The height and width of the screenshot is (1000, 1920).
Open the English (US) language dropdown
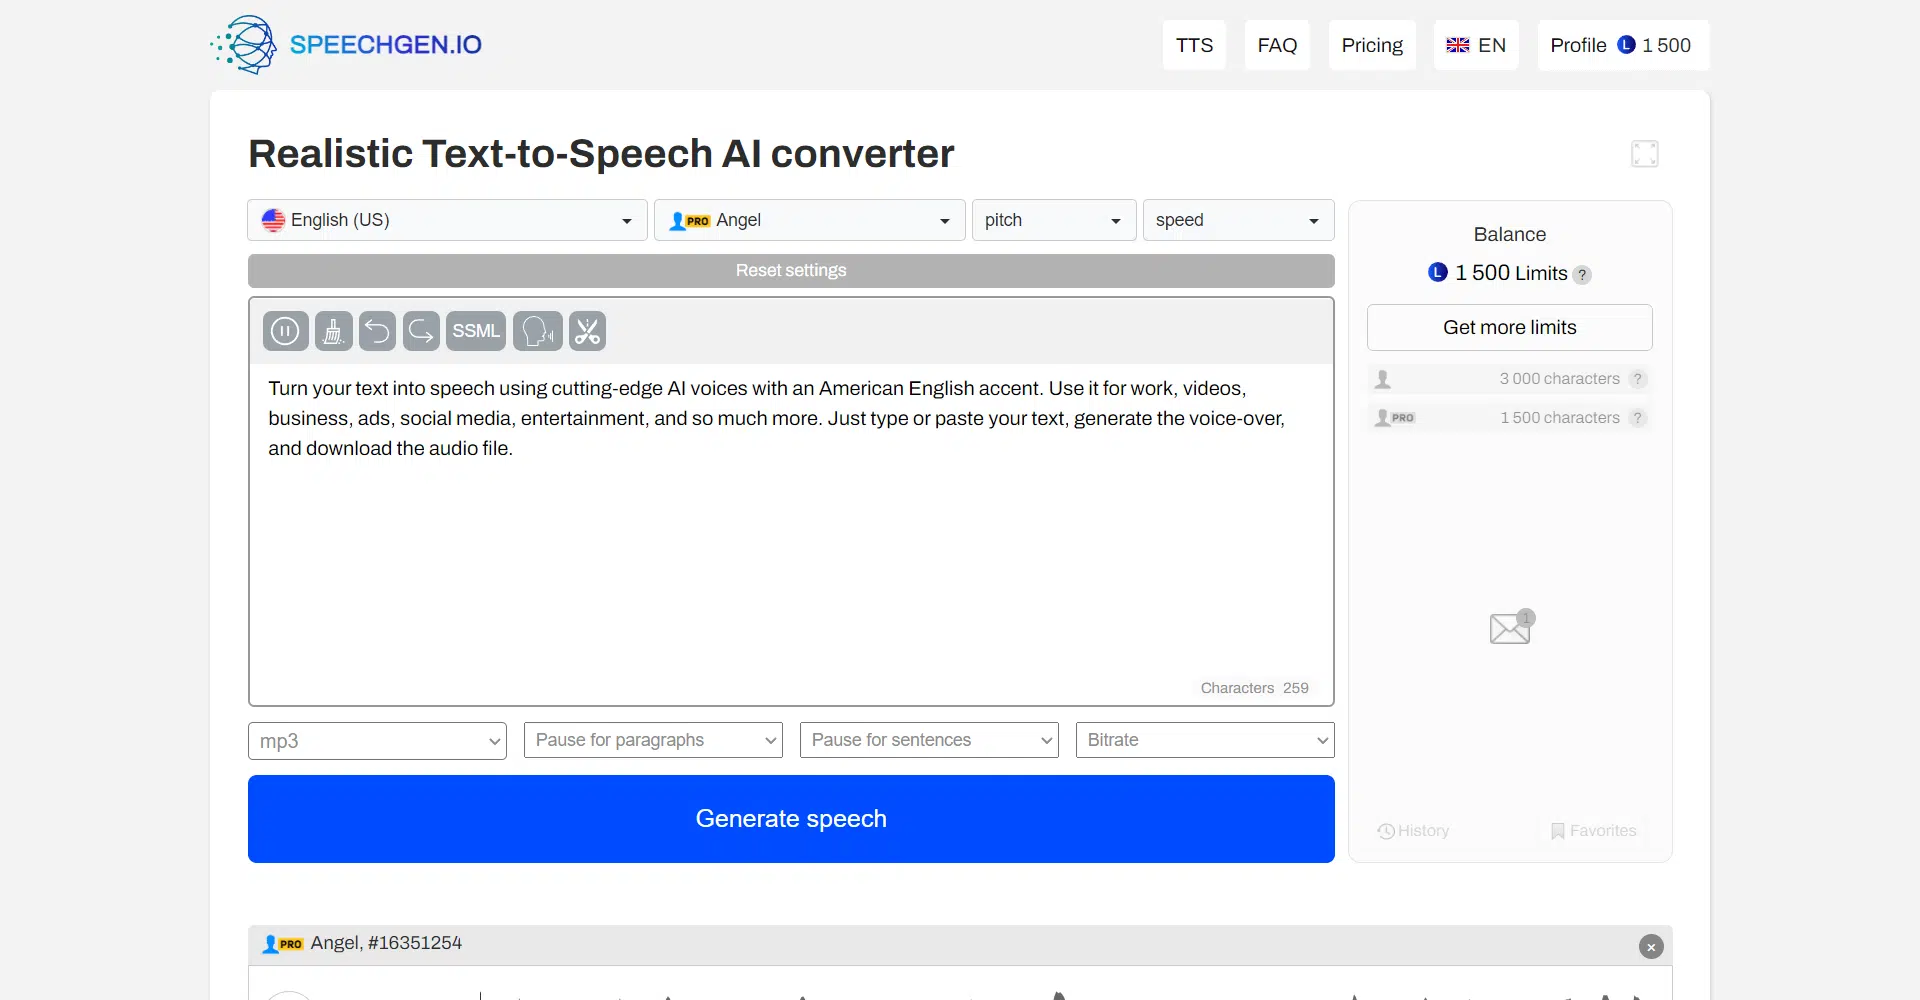click(x=447, y=220)
